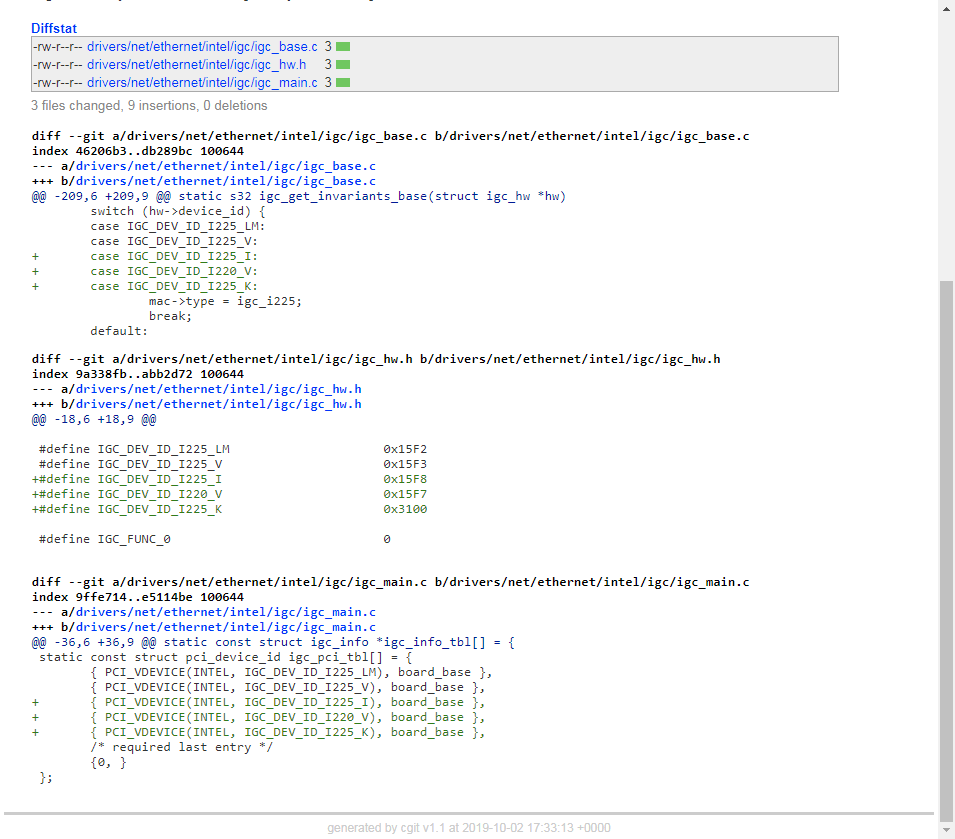Click the Diffstat heading link

point(54,29)
